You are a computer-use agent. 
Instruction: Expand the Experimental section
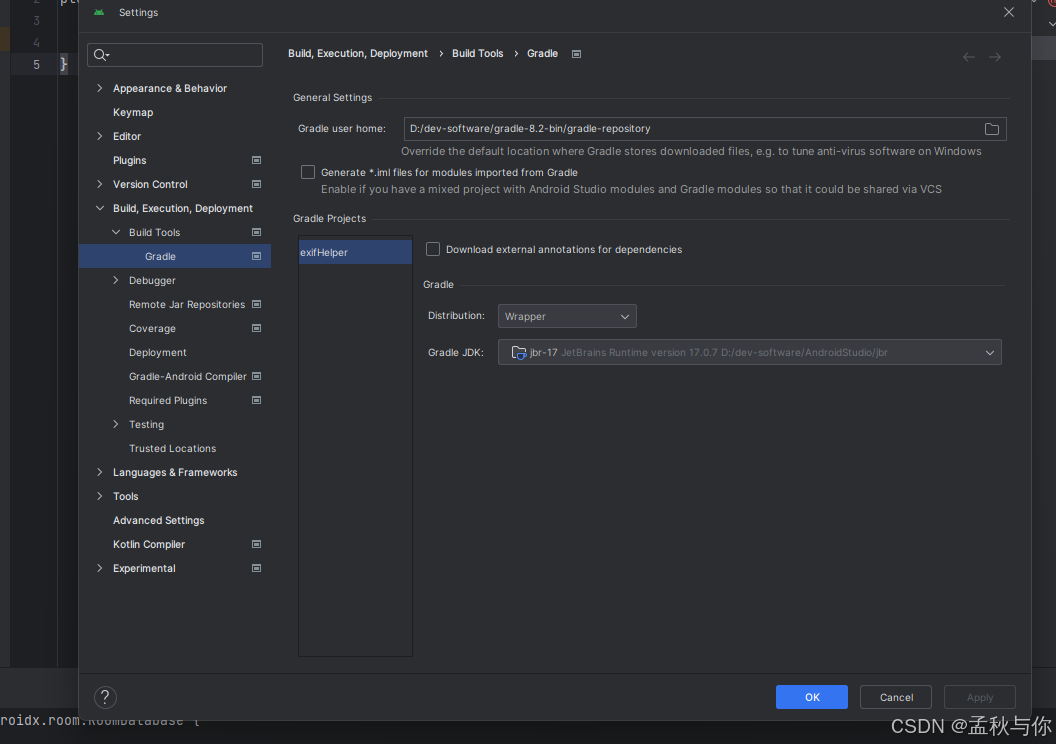point(100,568)
